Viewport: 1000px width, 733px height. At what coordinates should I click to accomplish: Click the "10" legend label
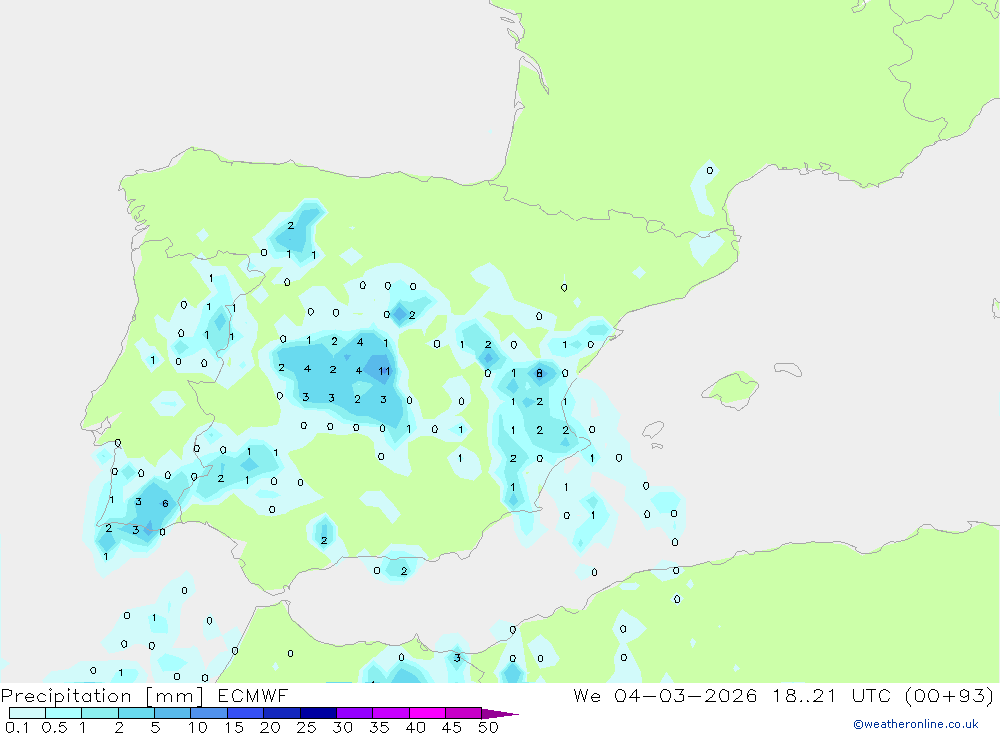[198, 727]
